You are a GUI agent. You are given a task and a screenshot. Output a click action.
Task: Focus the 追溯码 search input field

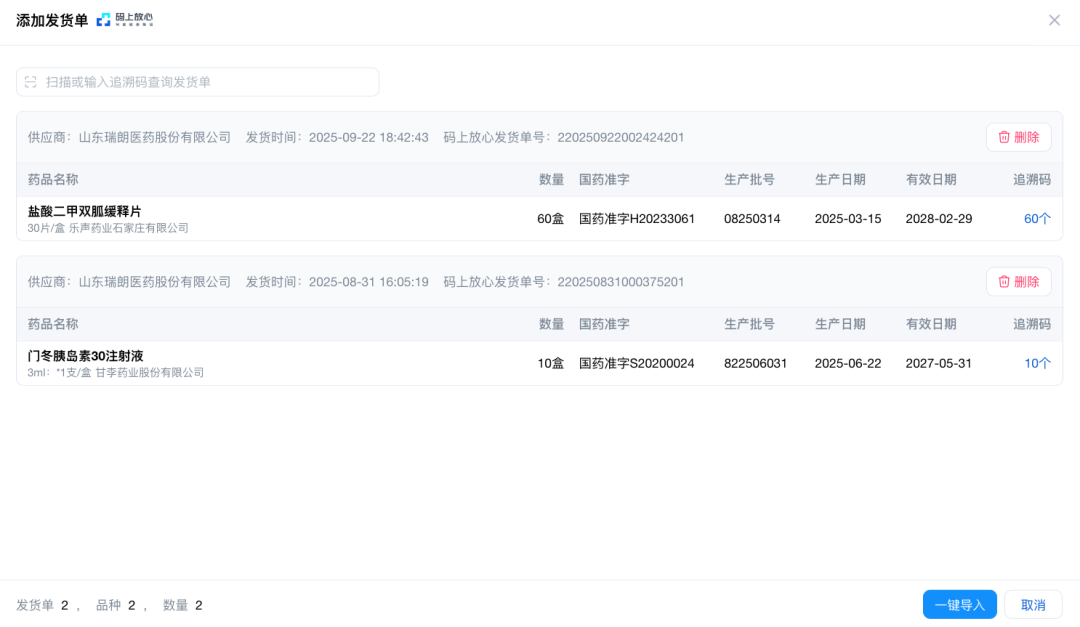click(198, 82)
